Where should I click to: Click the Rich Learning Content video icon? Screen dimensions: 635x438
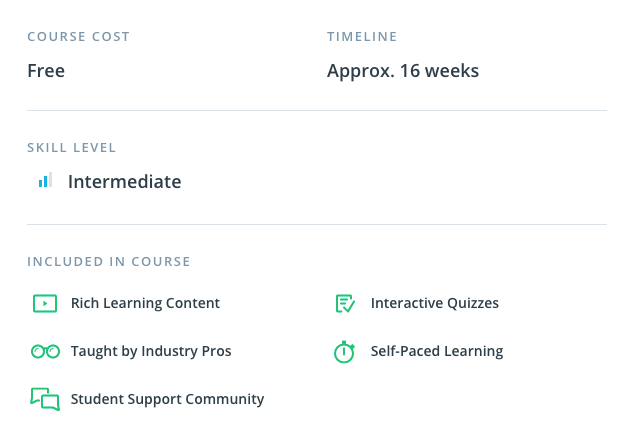click(45, 303)
